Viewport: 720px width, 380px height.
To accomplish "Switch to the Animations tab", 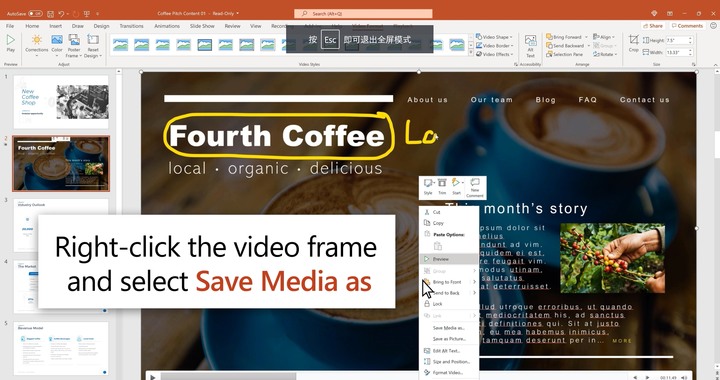I will 167,26.
